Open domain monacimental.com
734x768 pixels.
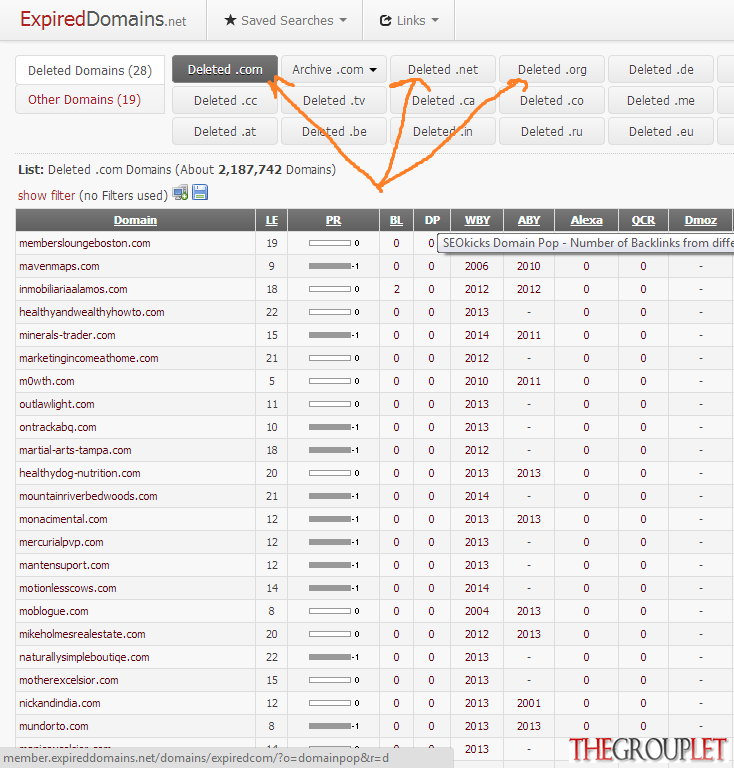(63, 519)
